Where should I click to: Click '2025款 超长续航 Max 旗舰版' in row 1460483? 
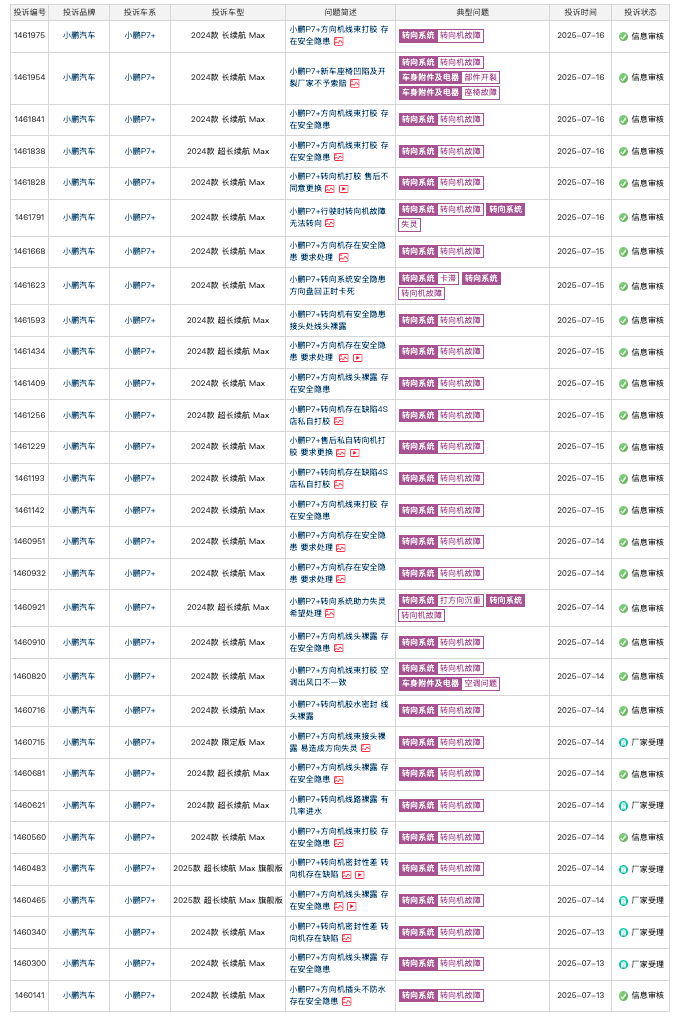coord(228,868)
